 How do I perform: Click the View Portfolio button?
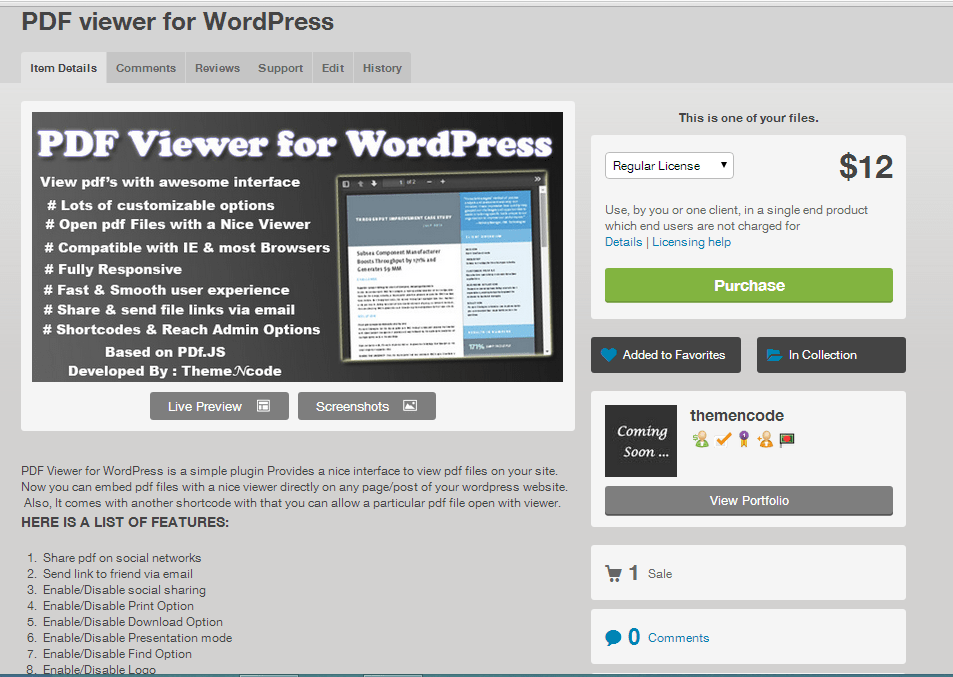[749, 501]
